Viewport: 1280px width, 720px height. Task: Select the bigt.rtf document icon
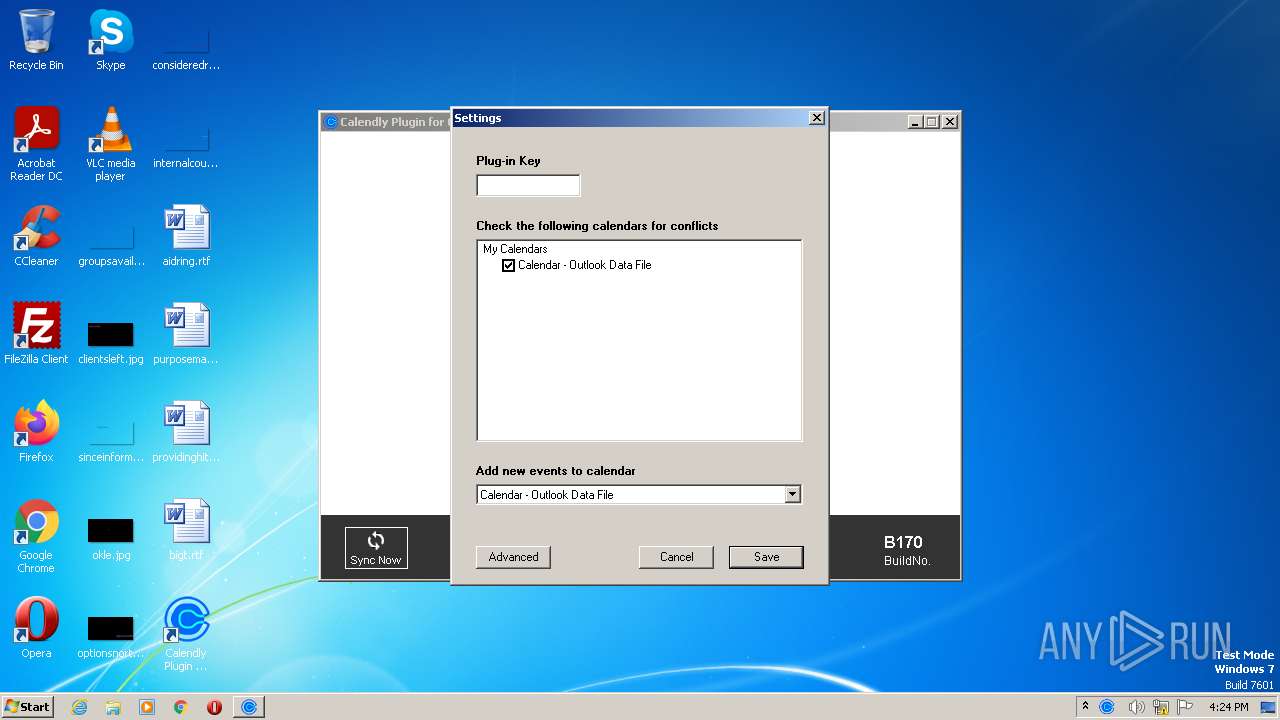pyautogui.click(x=186, y=530)
